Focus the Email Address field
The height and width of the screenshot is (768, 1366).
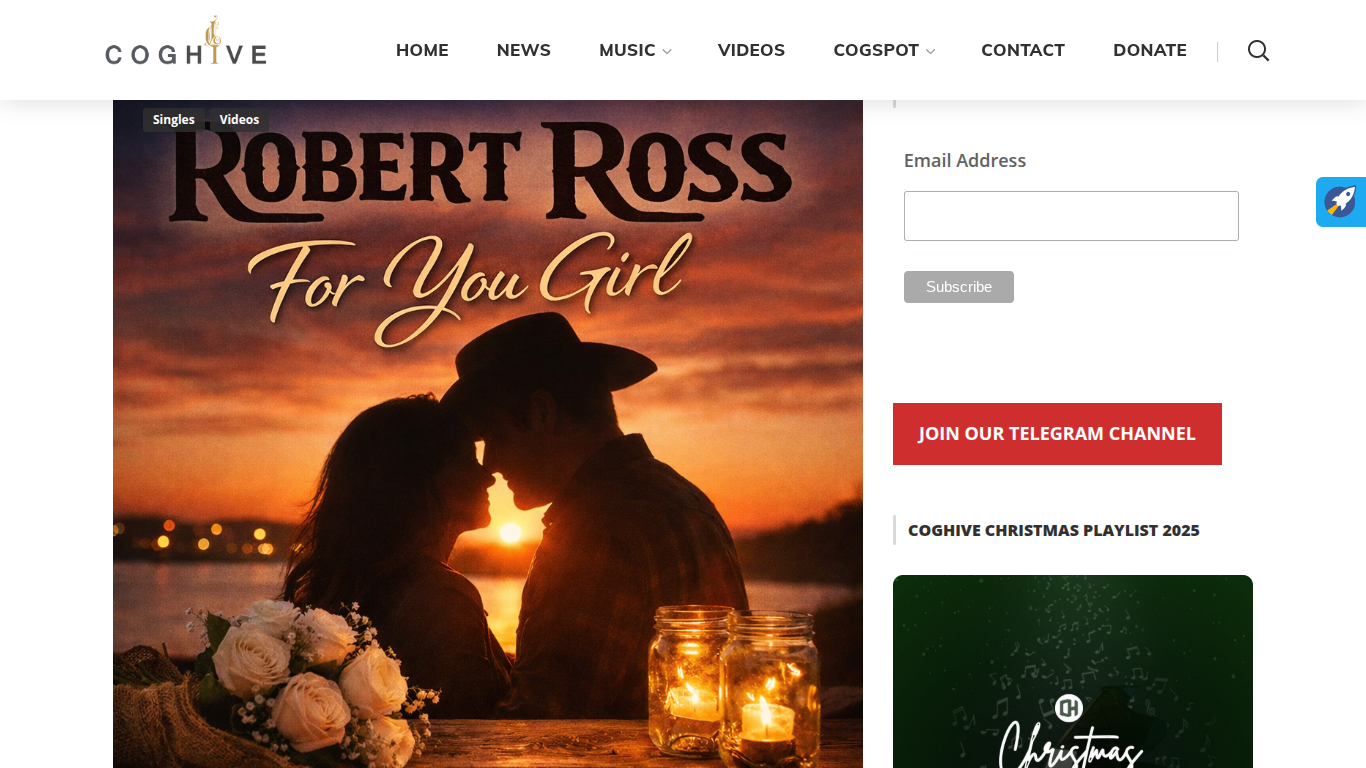point(1071,216)
